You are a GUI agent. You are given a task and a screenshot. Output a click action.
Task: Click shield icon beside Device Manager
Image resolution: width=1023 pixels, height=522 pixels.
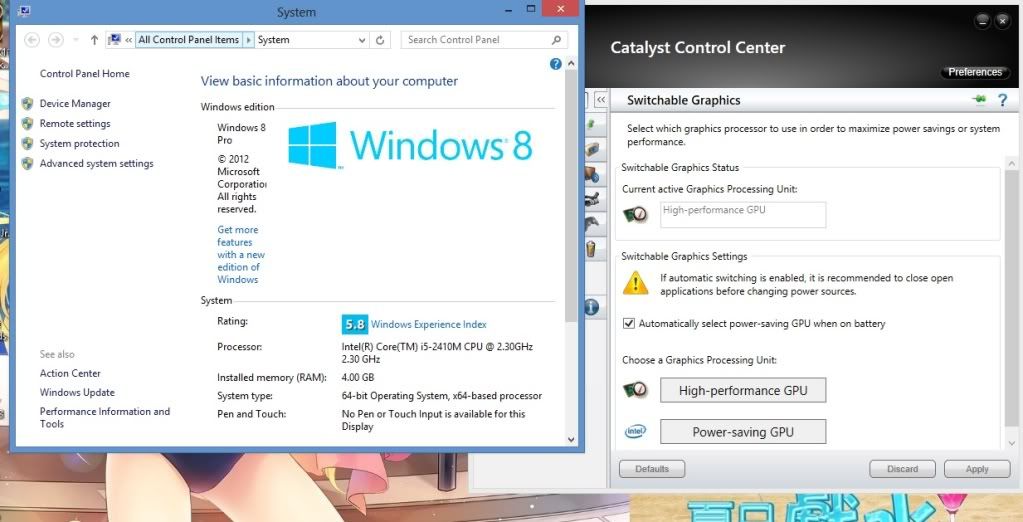point(27,104)
